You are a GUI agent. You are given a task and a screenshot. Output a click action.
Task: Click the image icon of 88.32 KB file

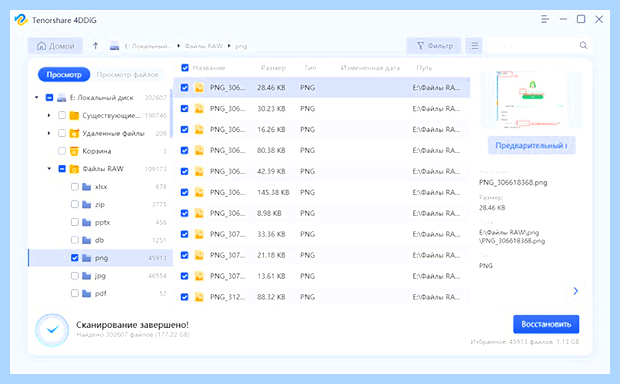coord(199,297)
